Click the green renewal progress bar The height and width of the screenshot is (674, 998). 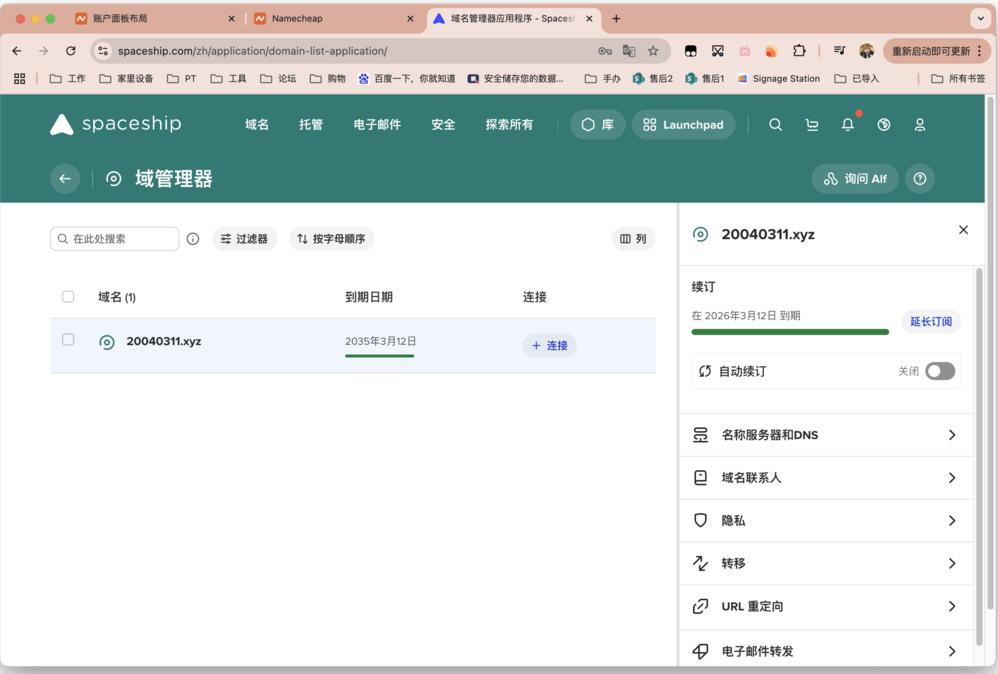pos(790,332)
